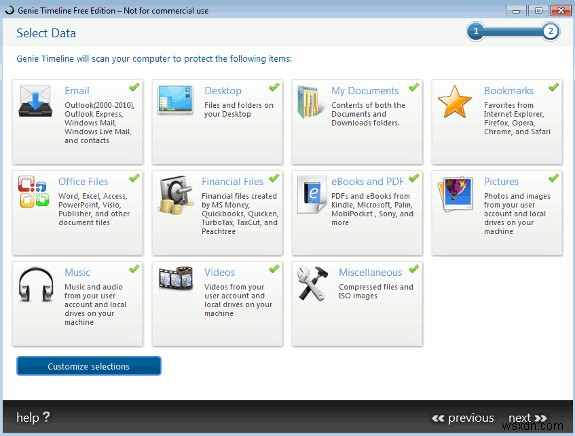Open the help link
The image size is (575, 436).
pos(33,417)
